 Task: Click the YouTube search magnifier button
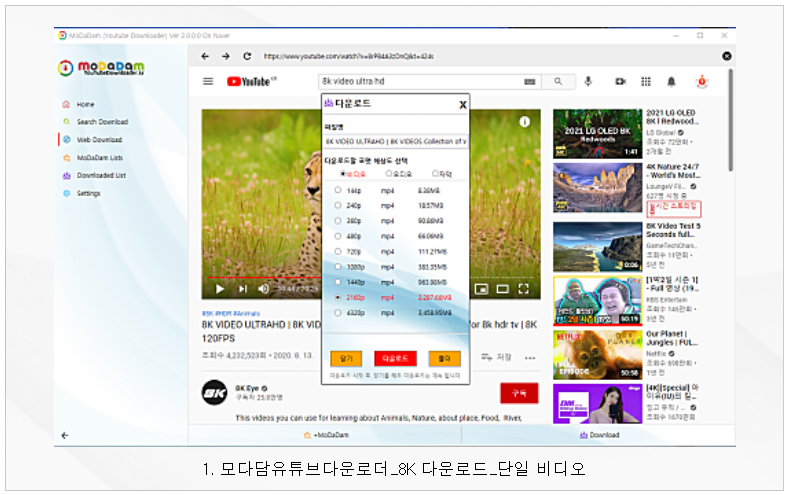[x=558, y=81]
